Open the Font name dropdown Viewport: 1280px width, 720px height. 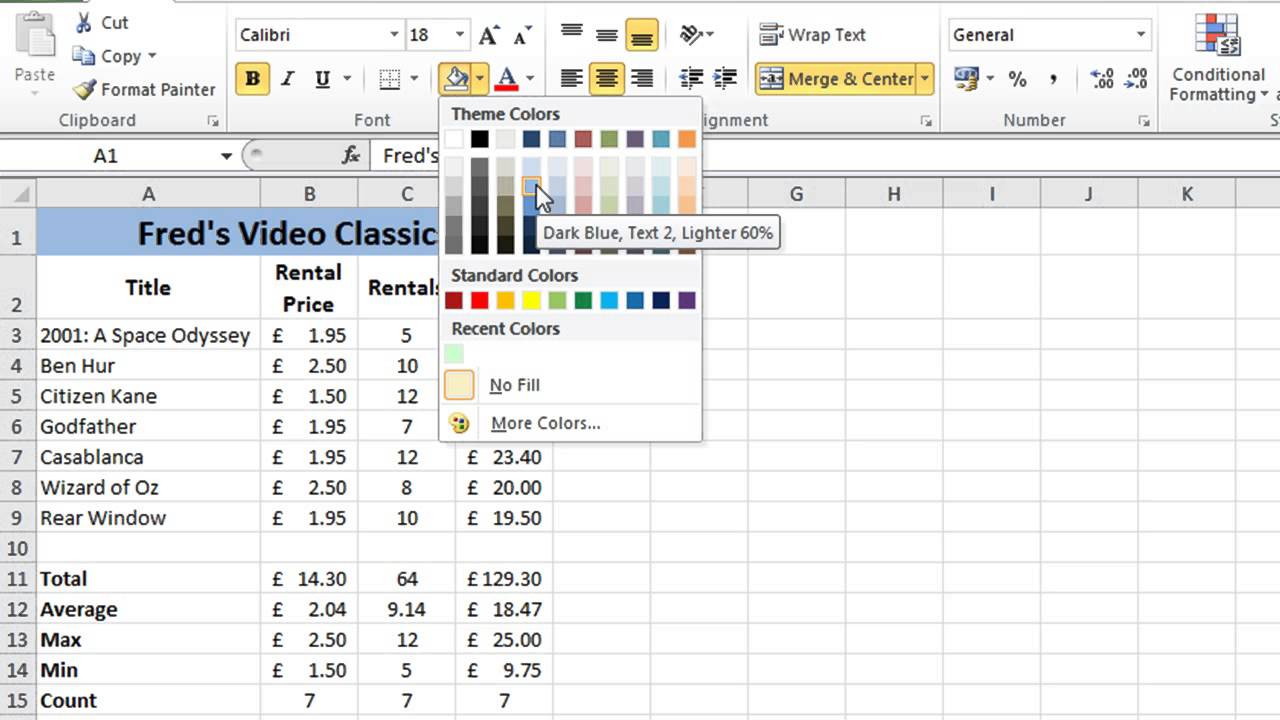[x=395, y=34]
